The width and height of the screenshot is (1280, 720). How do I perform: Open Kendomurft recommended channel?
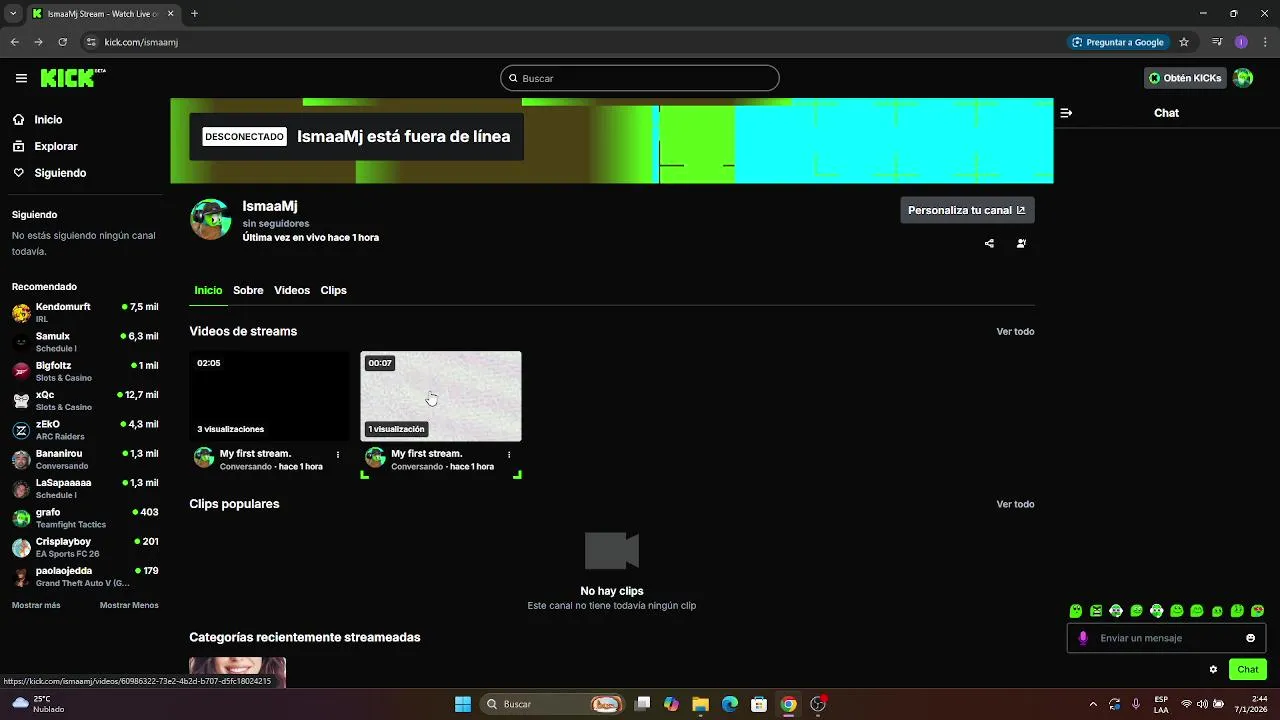click(85, 312)
